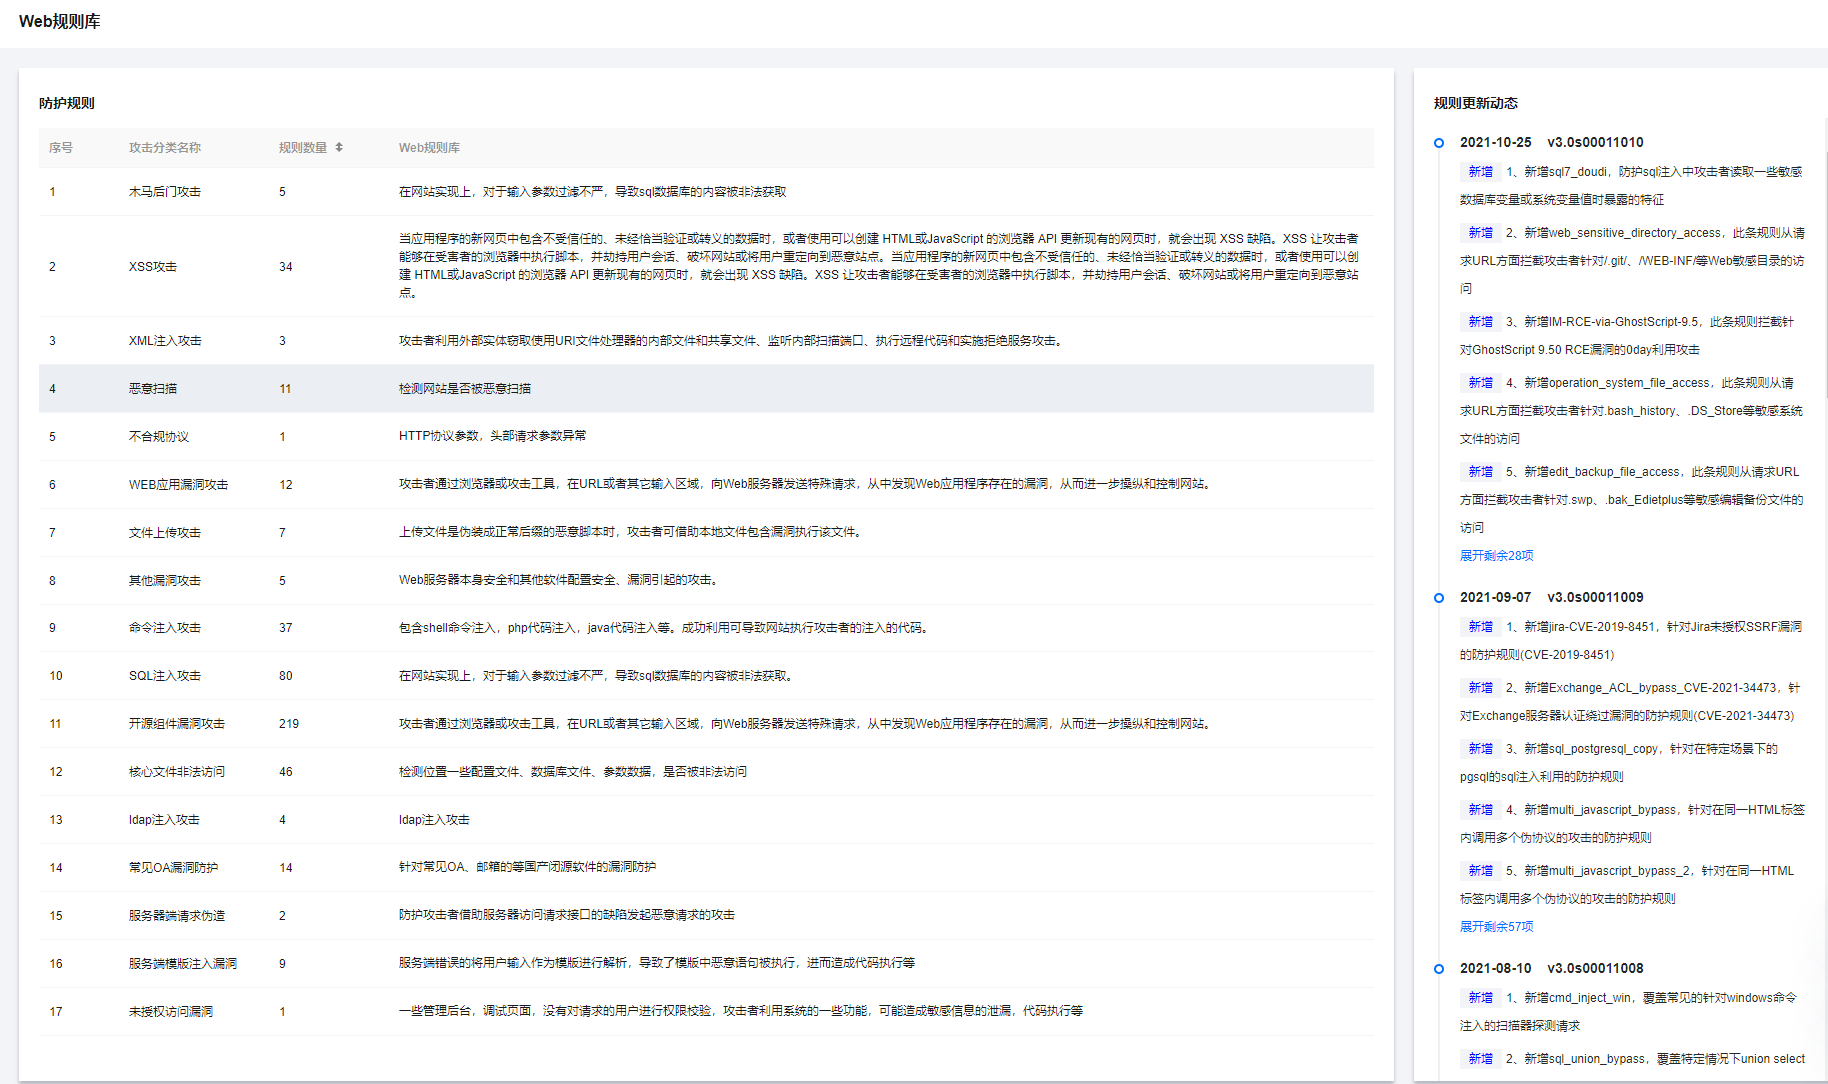The image size is (1828, 1084).
Task: Click the 规则更新动态 panel heading
Action: tap(1475, 104)
